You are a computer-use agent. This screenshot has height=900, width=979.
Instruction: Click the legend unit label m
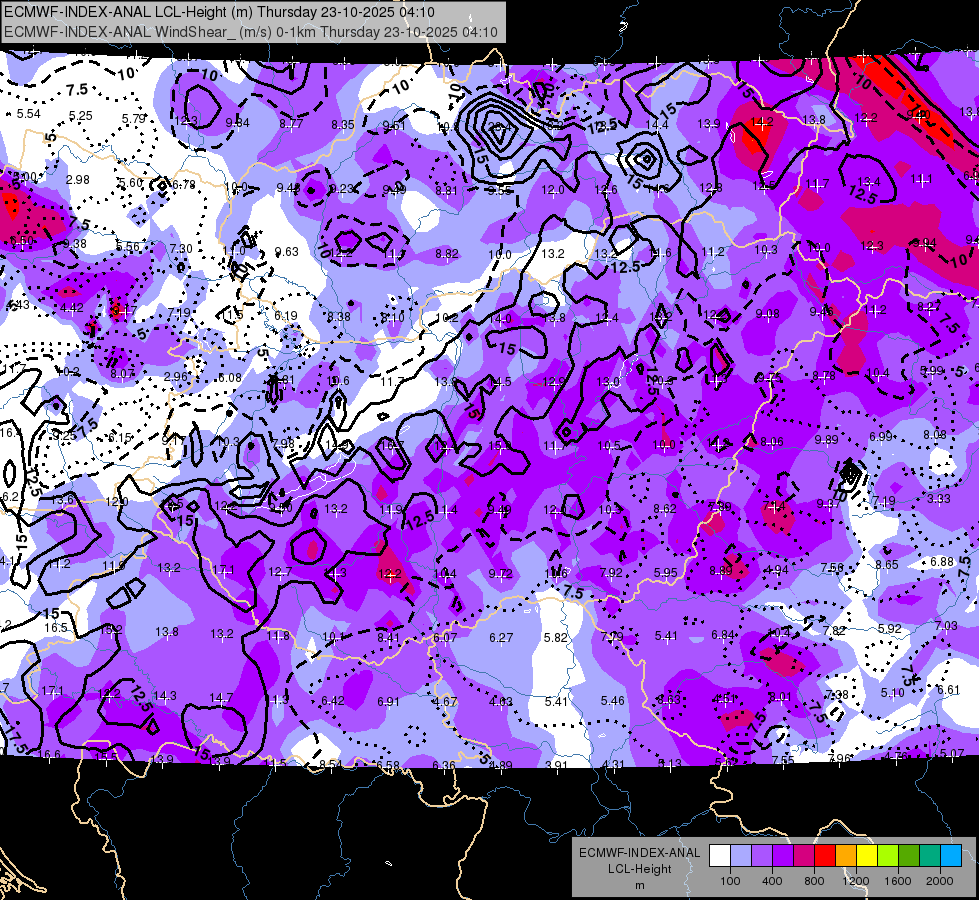click(639, 886)
